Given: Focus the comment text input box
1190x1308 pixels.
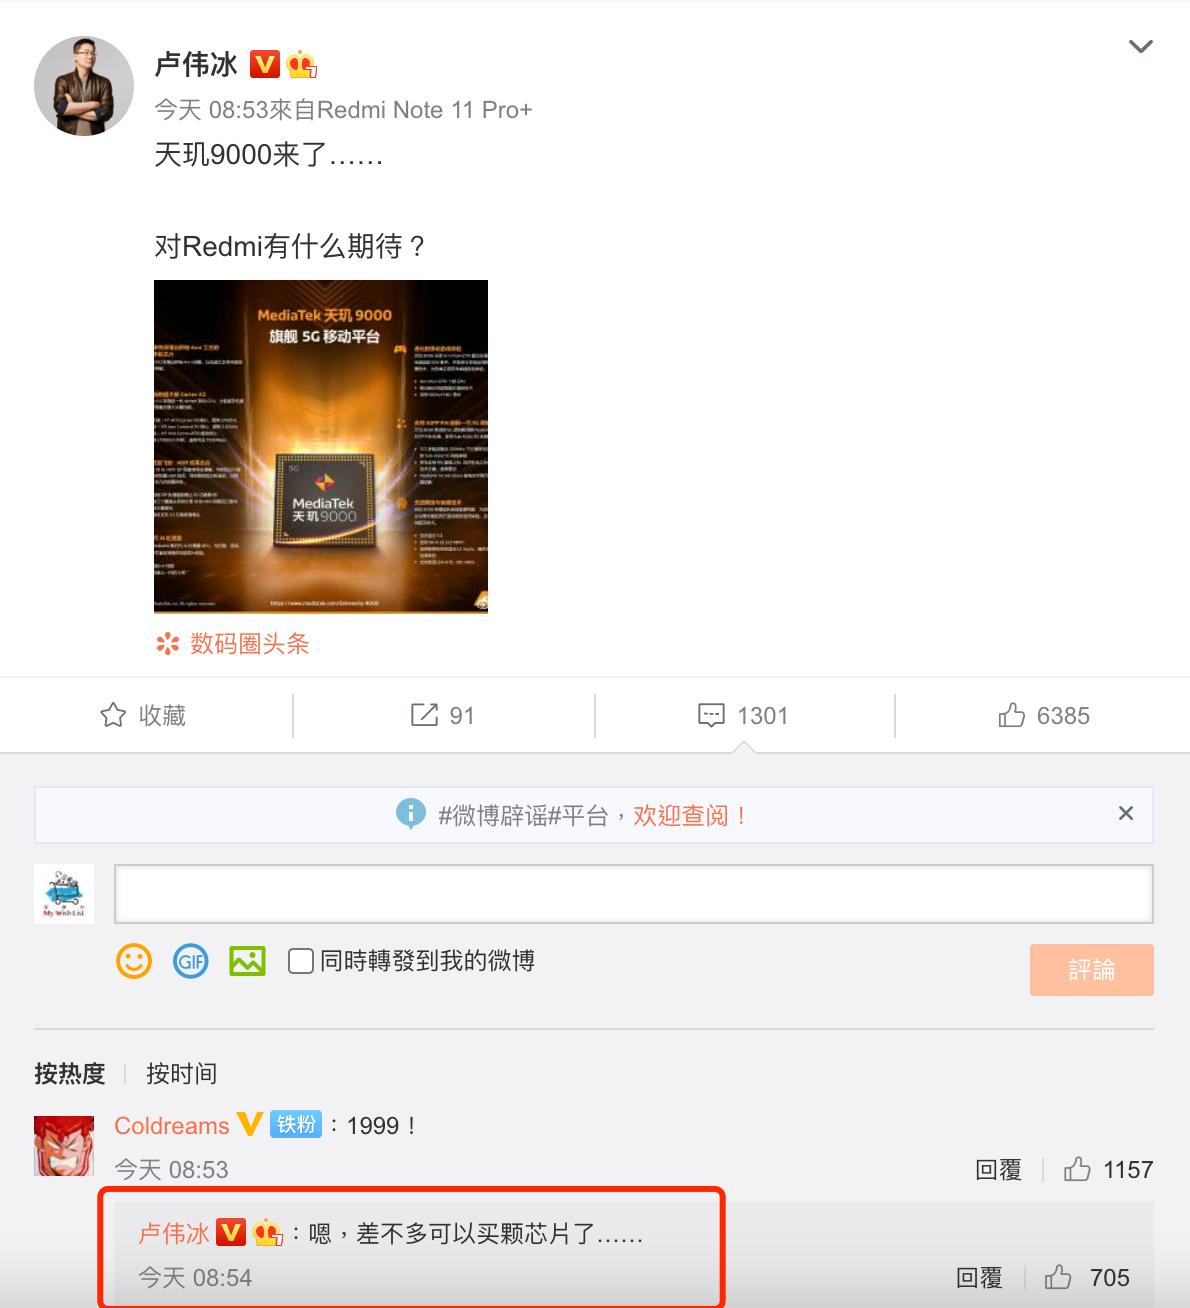Looking at the screenshot, I should 633,894.
